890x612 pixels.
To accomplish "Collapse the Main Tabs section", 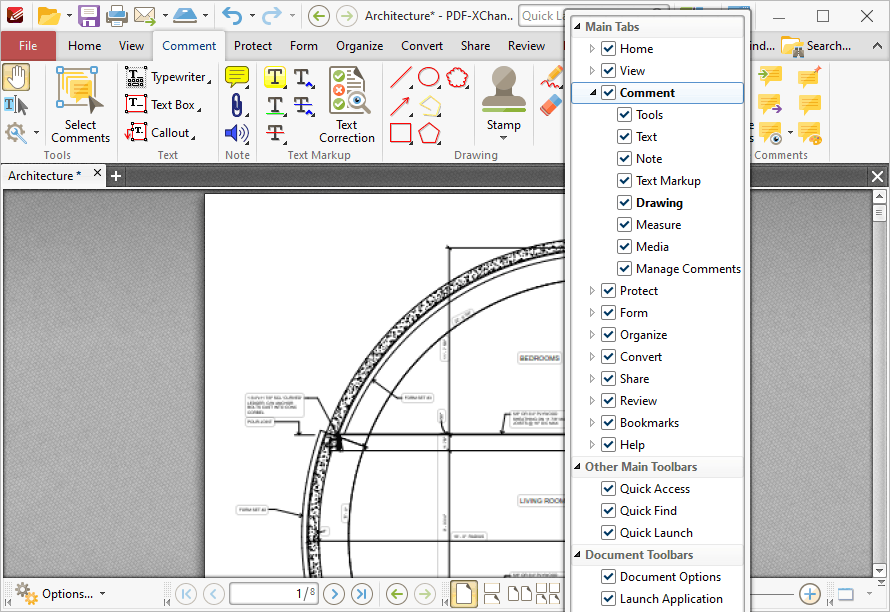I will pos(577,27).
